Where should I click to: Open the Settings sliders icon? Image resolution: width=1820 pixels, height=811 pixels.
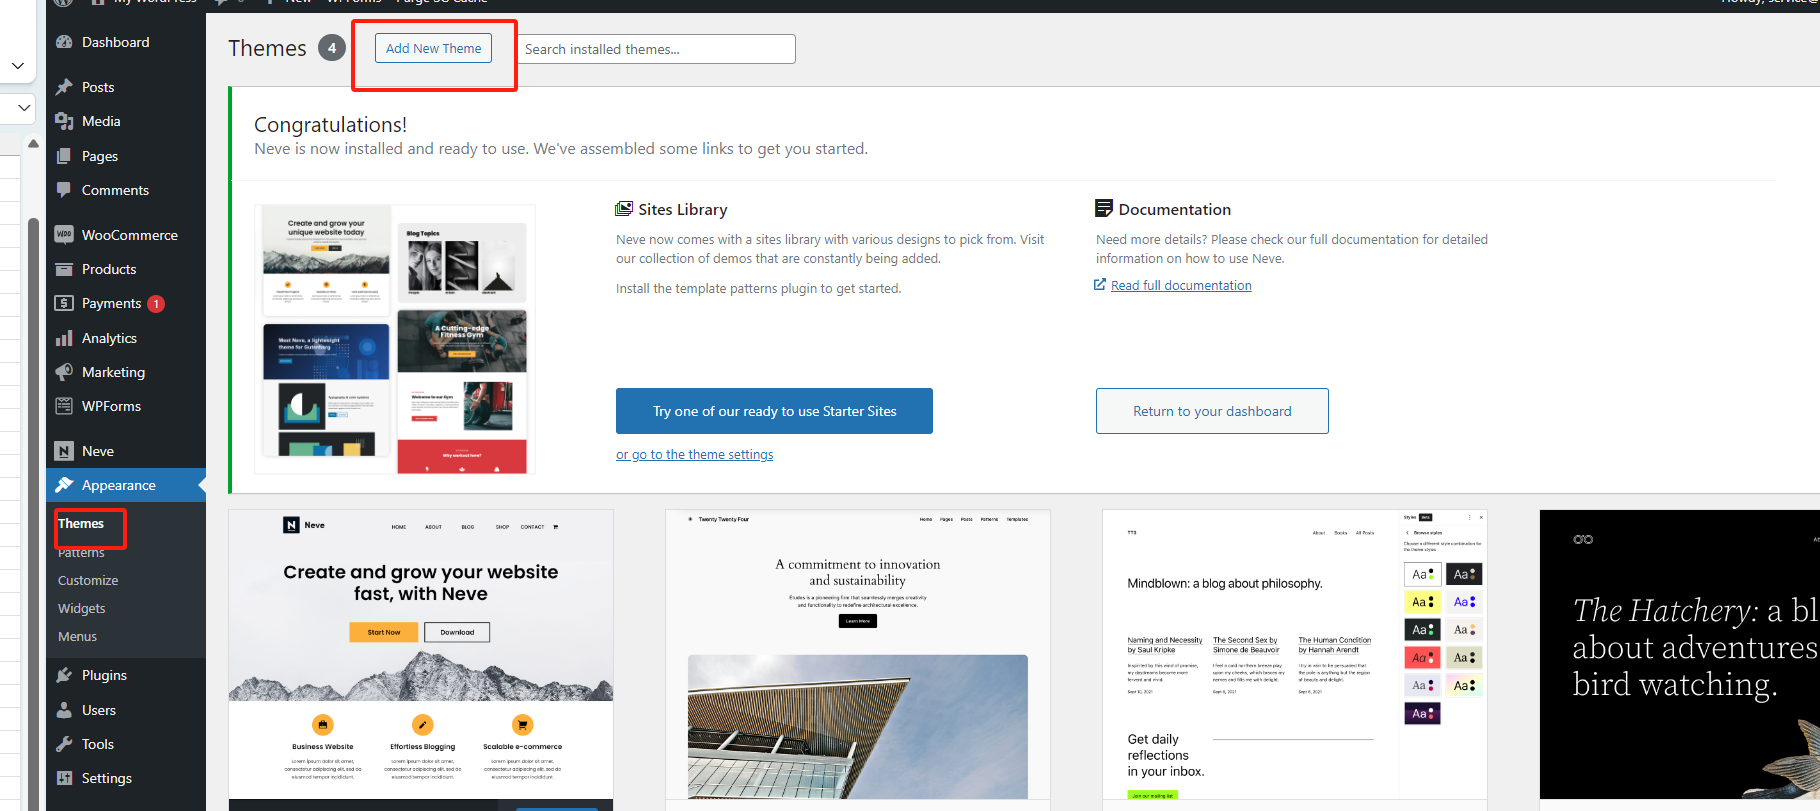64,778
